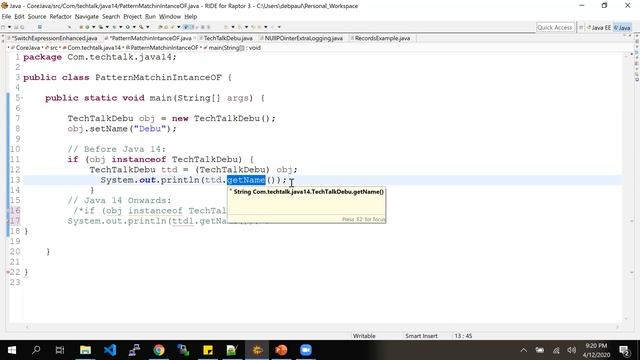Open Google Chrome from the taskbar
Image resolution: width=640 pixels, height=360 pixels.
(x=159, y=350)
